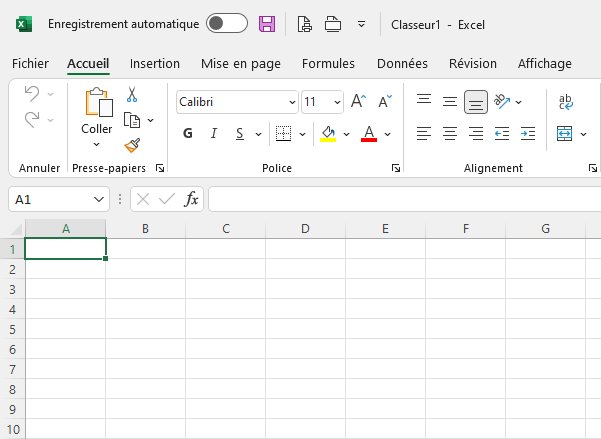Cut selection with scissors icon
Viewport: 601px width, 439px height.
[132, 94]
